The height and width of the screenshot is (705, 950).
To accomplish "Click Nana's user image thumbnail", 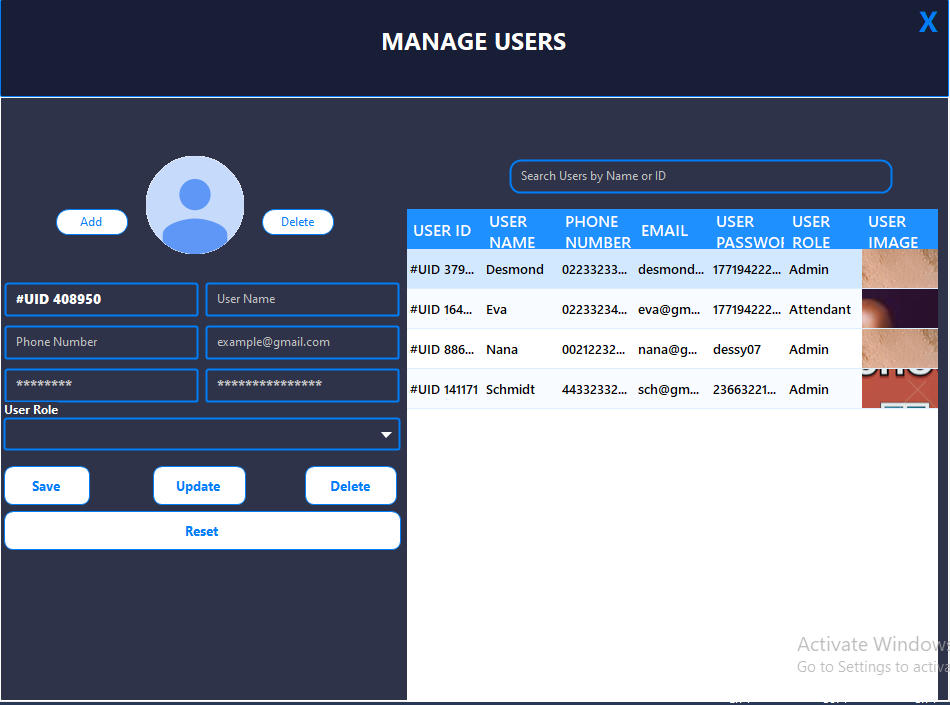I will click(900, 349).
